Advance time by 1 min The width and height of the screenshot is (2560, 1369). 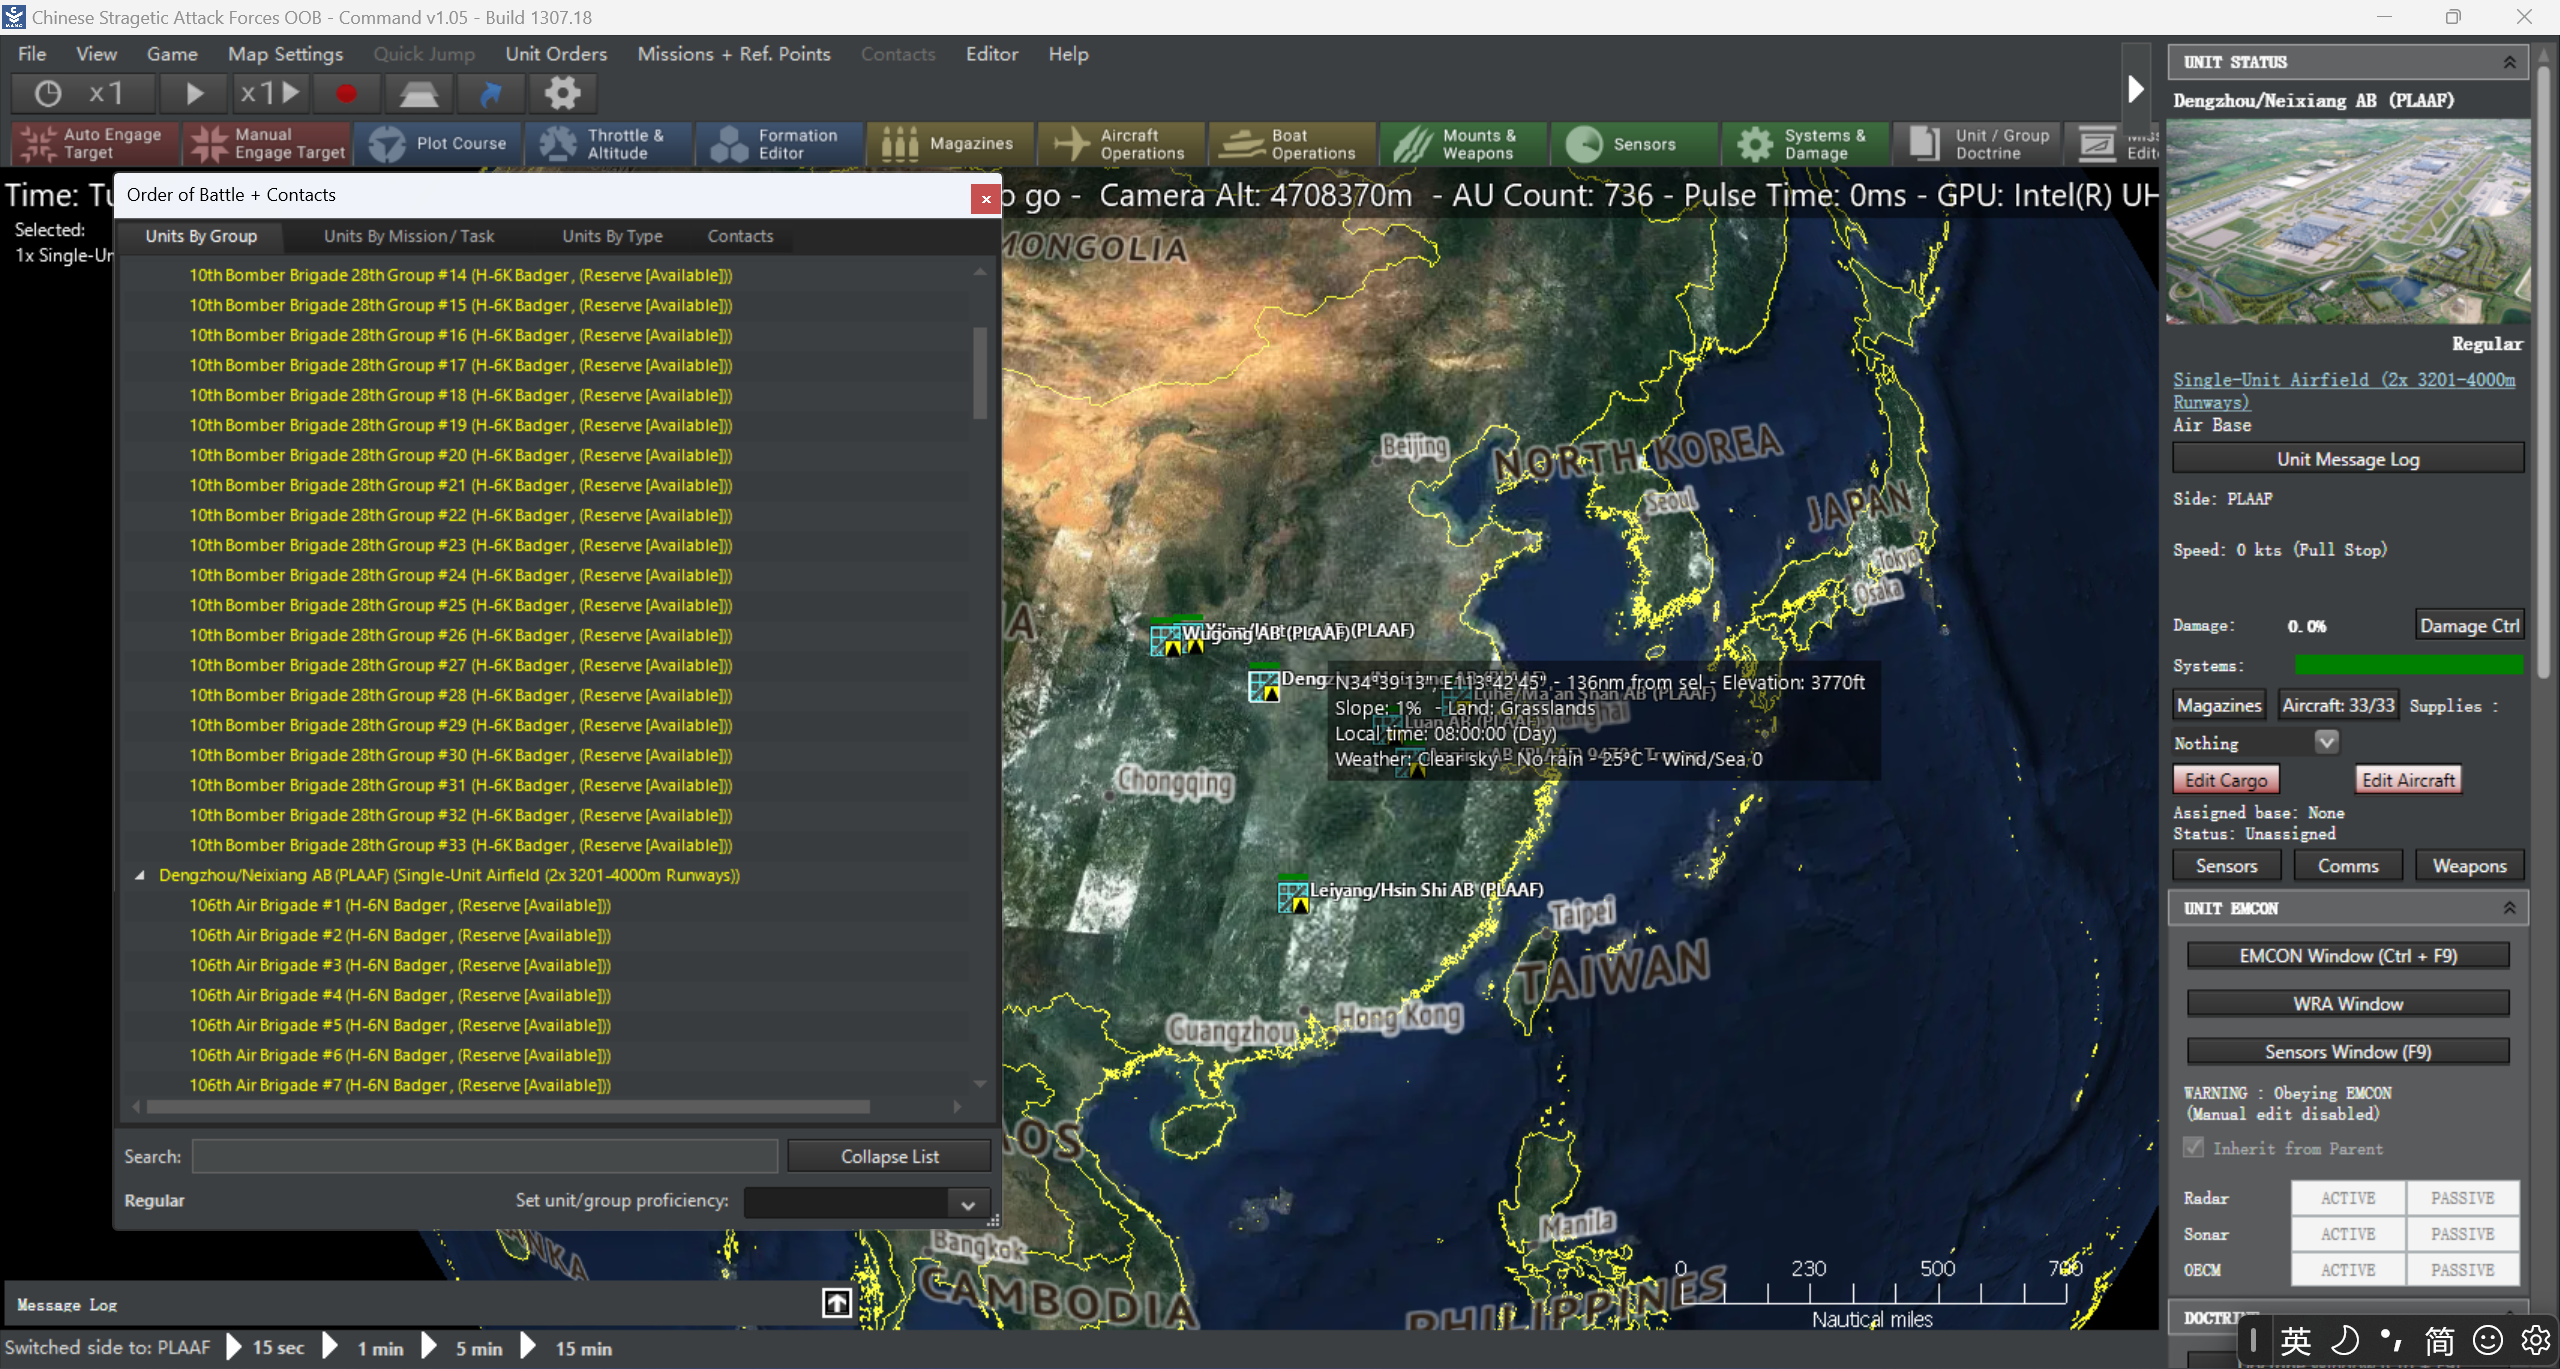coord(364,1348)
